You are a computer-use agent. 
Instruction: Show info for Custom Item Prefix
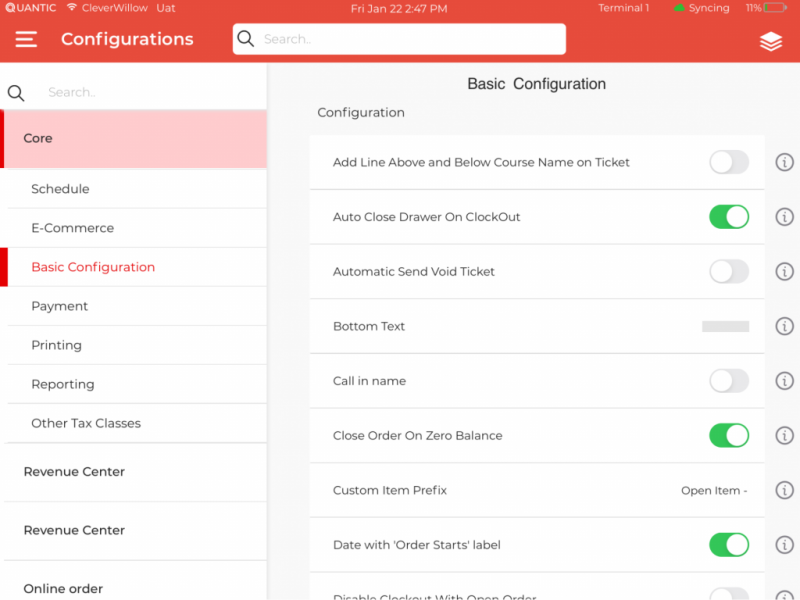point(785,490)
